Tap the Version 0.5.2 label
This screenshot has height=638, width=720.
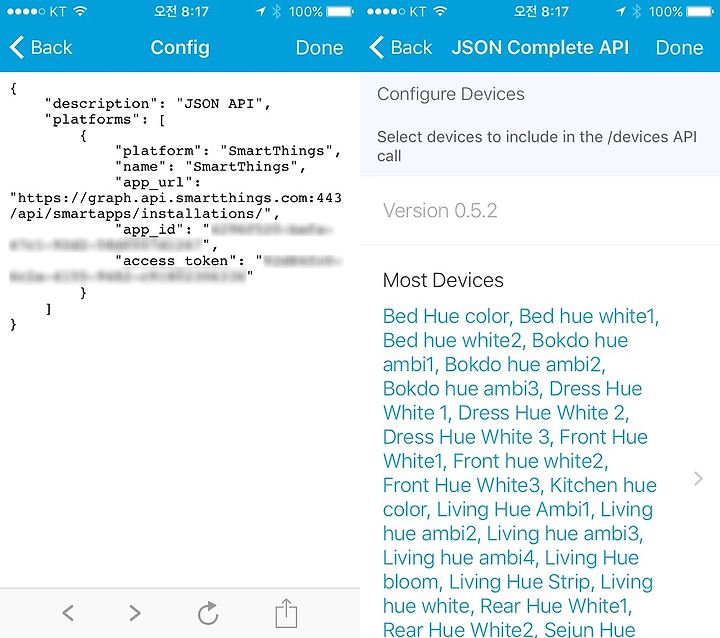440,211
